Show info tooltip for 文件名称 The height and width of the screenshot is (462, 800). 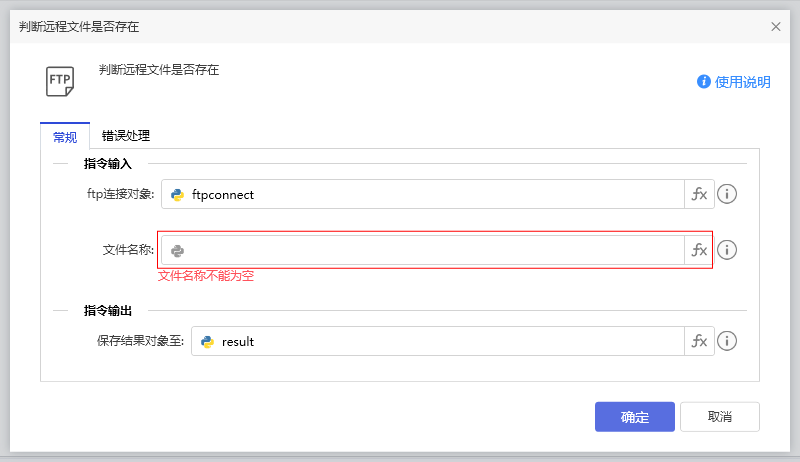[x=728, y=250]
